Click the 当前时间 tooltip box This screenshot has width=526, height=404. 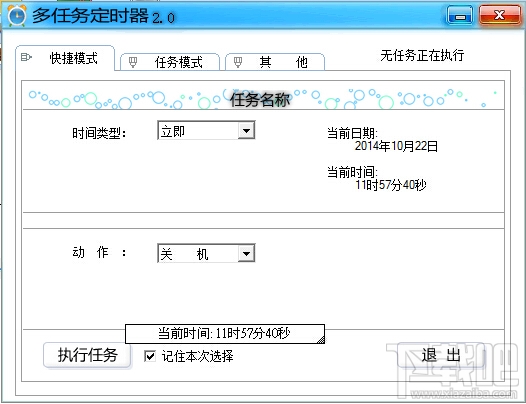[x=225, y=334]
